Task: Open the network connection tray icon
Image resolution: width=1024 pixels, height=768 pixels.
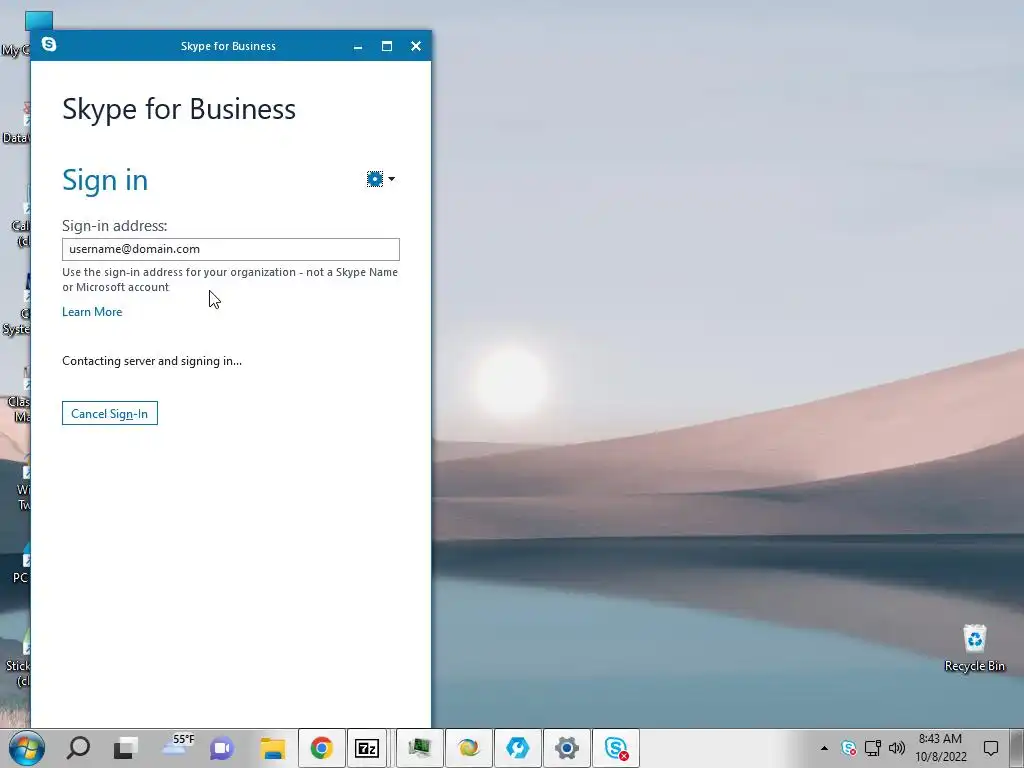Action: pos(872,748)
